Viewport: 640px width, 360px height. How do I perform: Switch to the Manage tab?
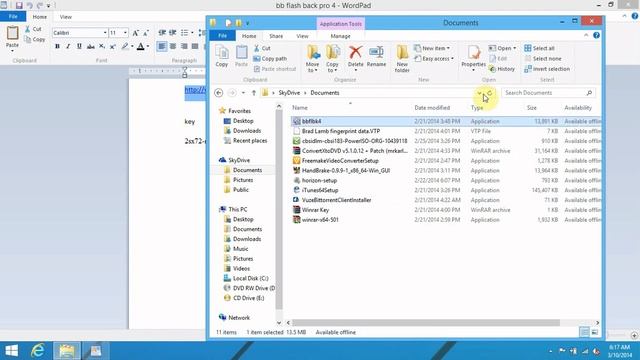pos(340,36)
